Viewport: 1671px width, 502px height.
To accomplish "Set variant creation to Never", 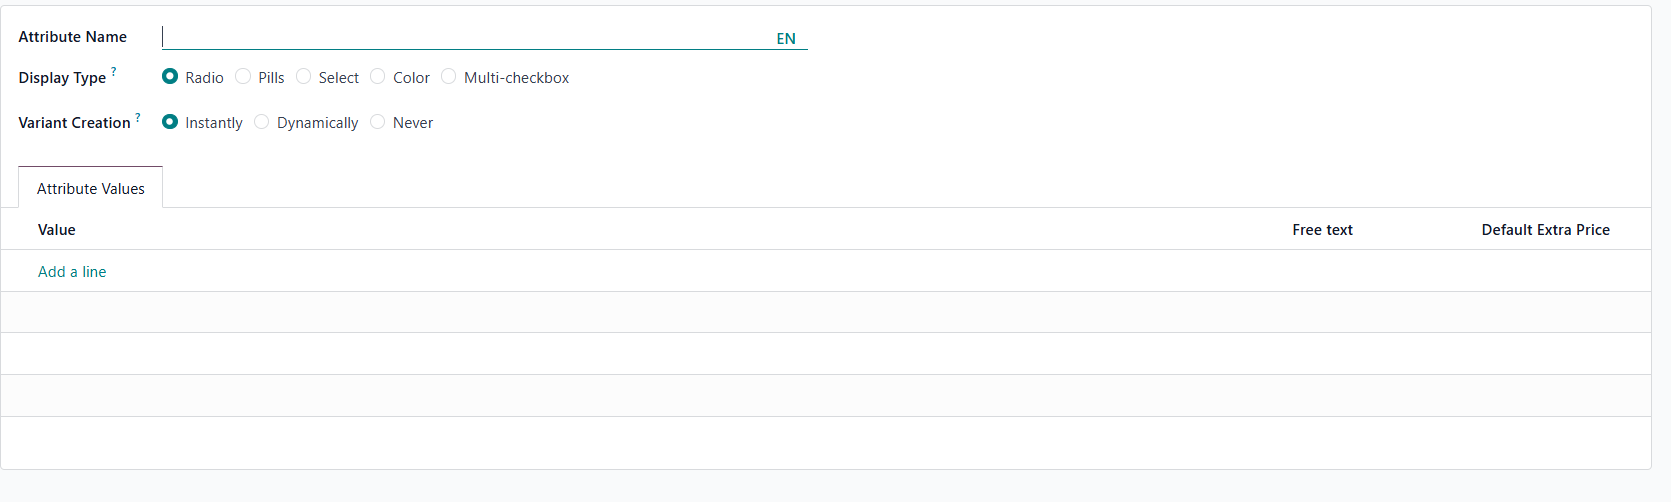I will [378, 121].
